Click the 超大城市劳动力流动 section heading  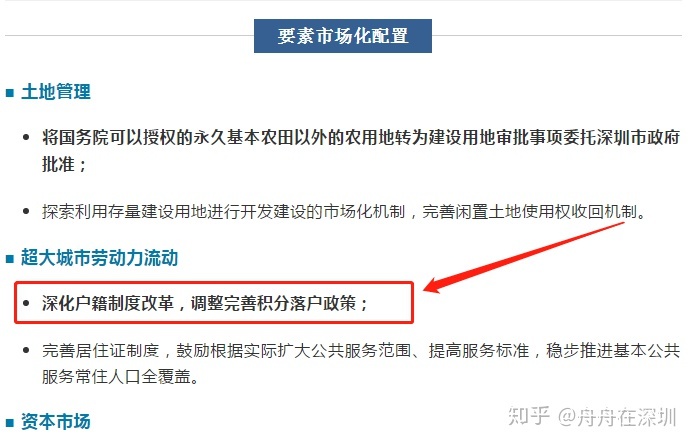pos(100,258)
